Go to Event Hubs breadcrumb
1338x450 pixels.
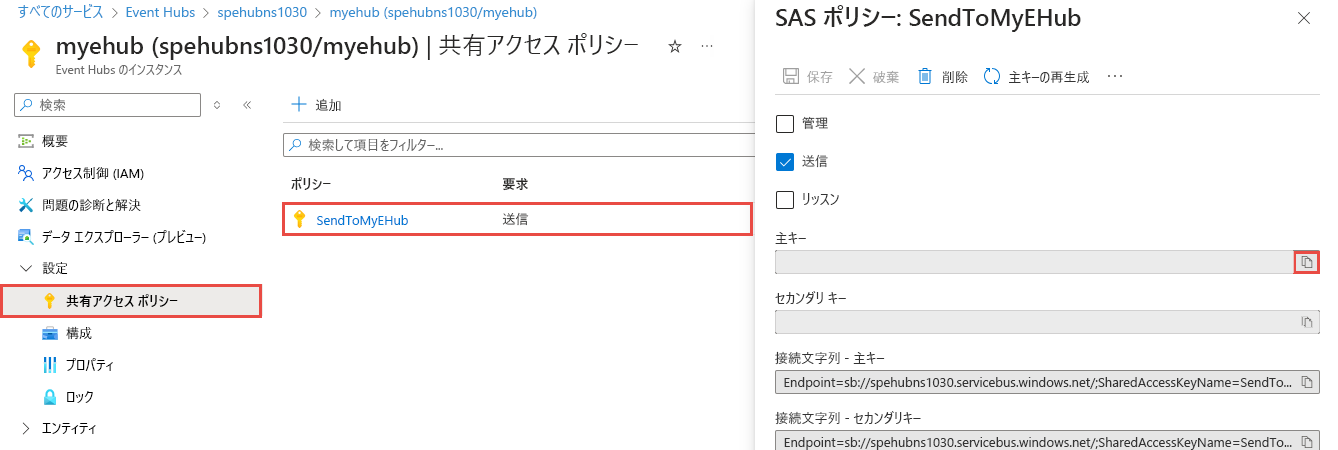[160, 13]
